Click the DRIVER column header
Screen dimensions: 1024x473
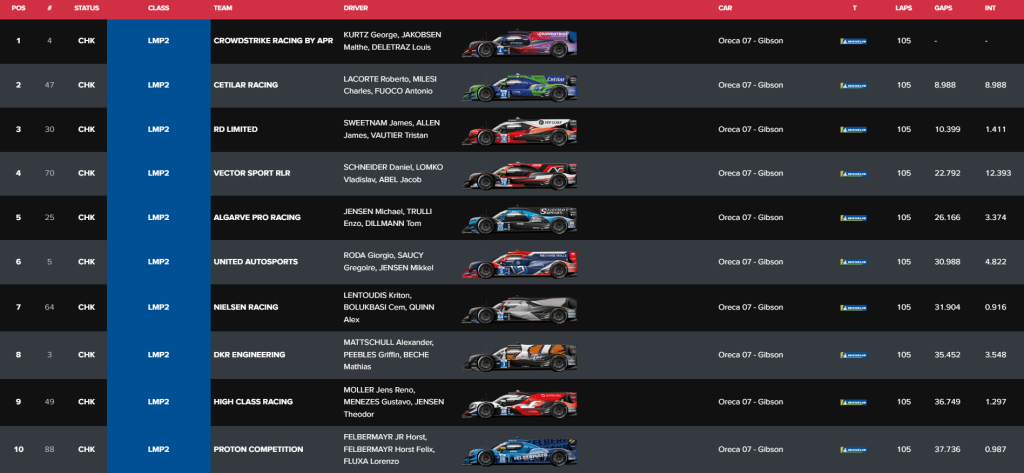pyautogui.click(x=355, y=8)
